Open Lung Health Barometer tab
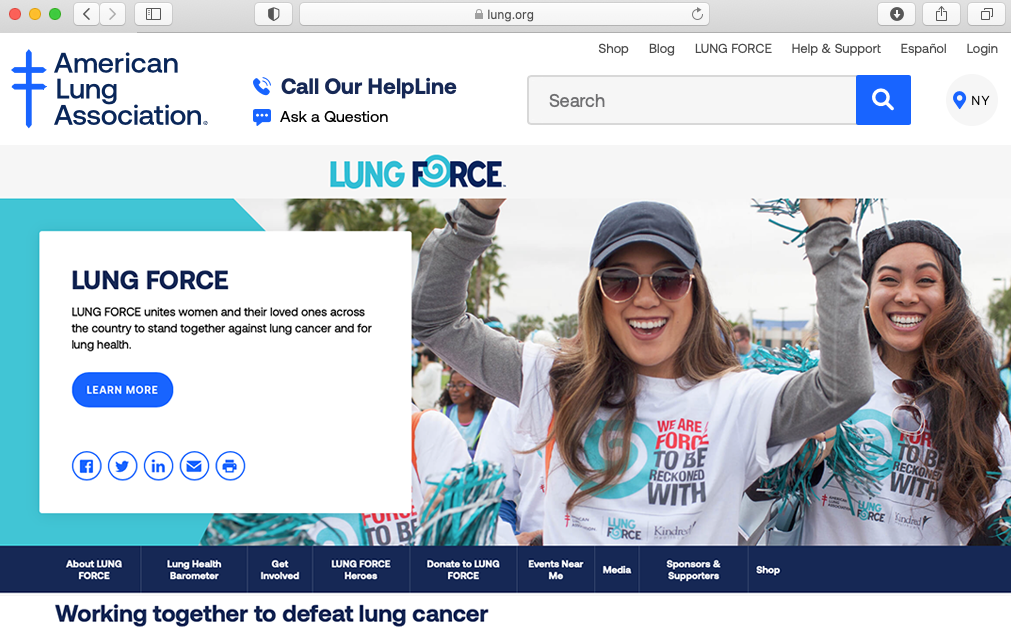Viewport: 1011px width, 634px height. pyautogui.click(x=194, y=570)
